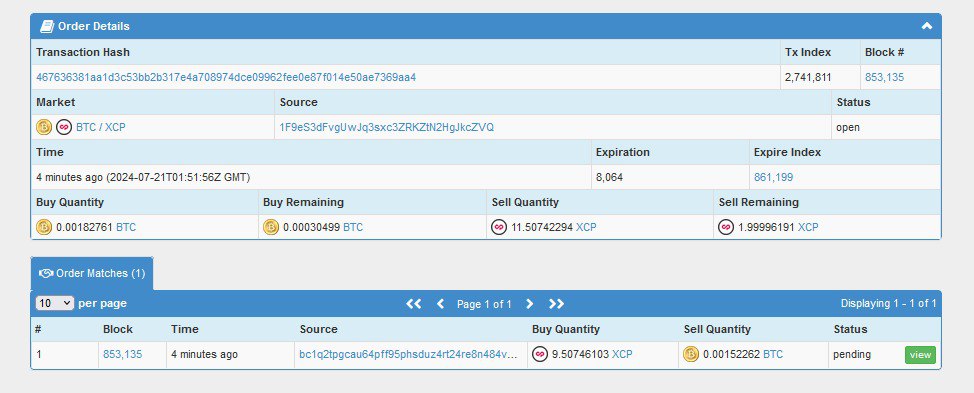
Task: Click the XCP link in the Sell Remaining cell
Action: pyautogui.click(x=808, y=227)
